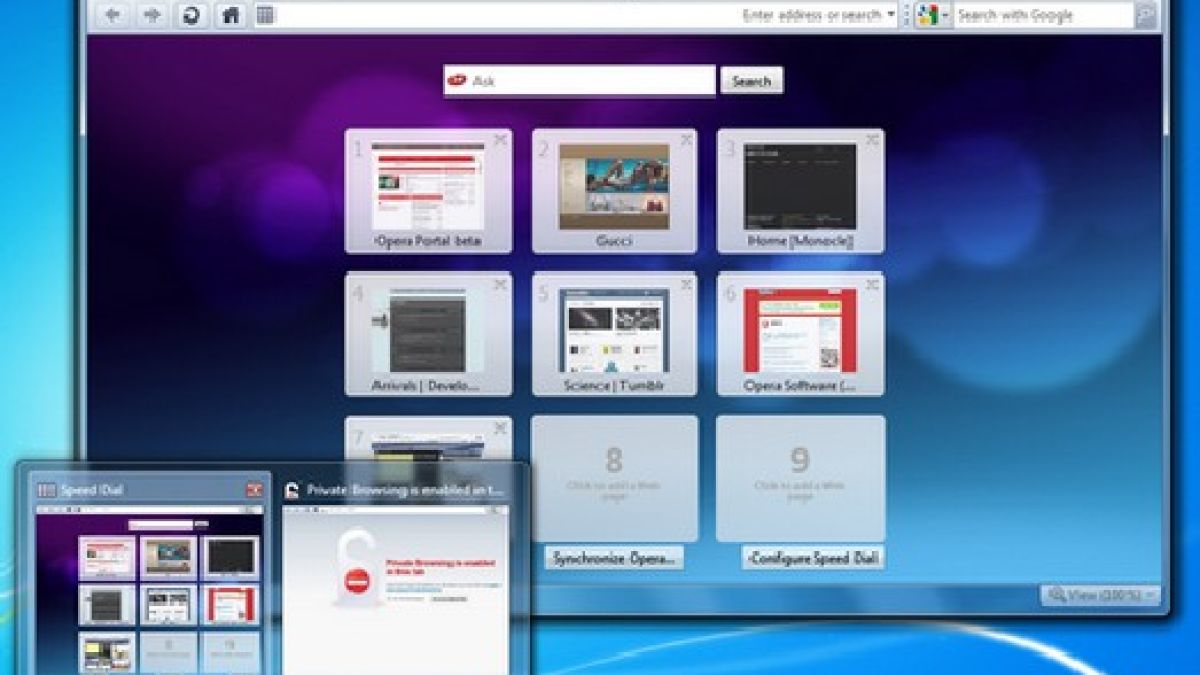This screenshot has height=675, width=1200.
Task: Click the Synchronize Opera button
Action: click(x=614, y=558)
